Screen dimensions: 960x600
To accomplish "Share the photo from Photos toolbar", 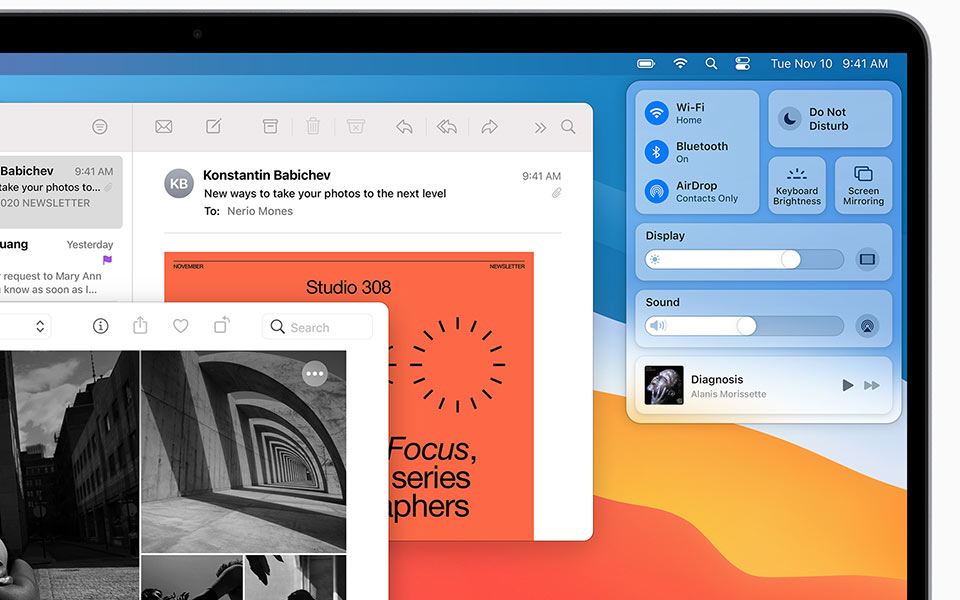I will (140, 325).
